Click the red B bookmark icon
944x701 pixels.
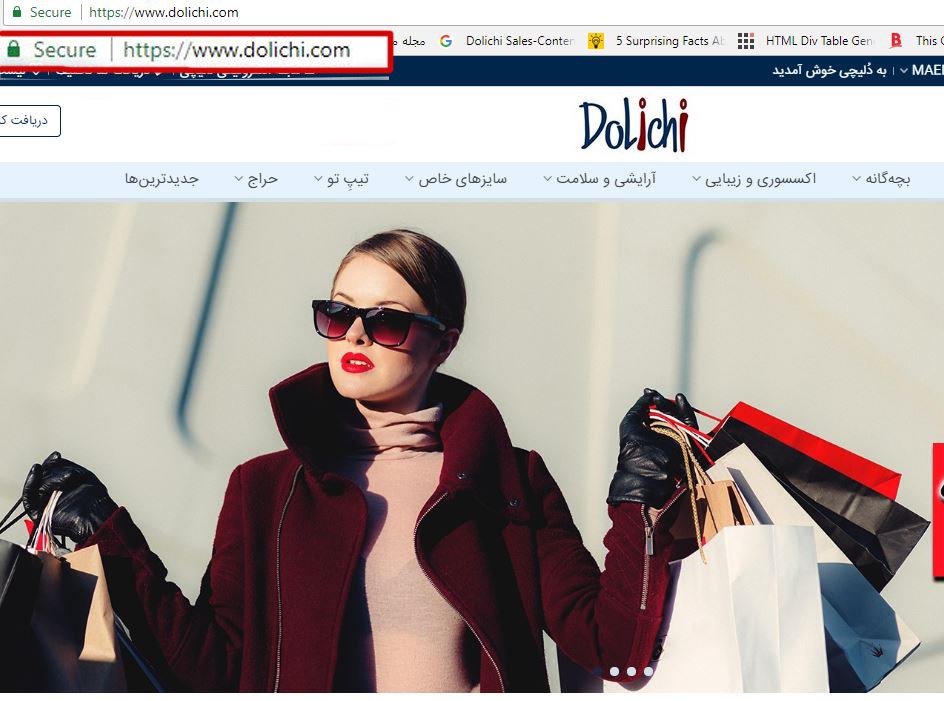click(897, 41)
